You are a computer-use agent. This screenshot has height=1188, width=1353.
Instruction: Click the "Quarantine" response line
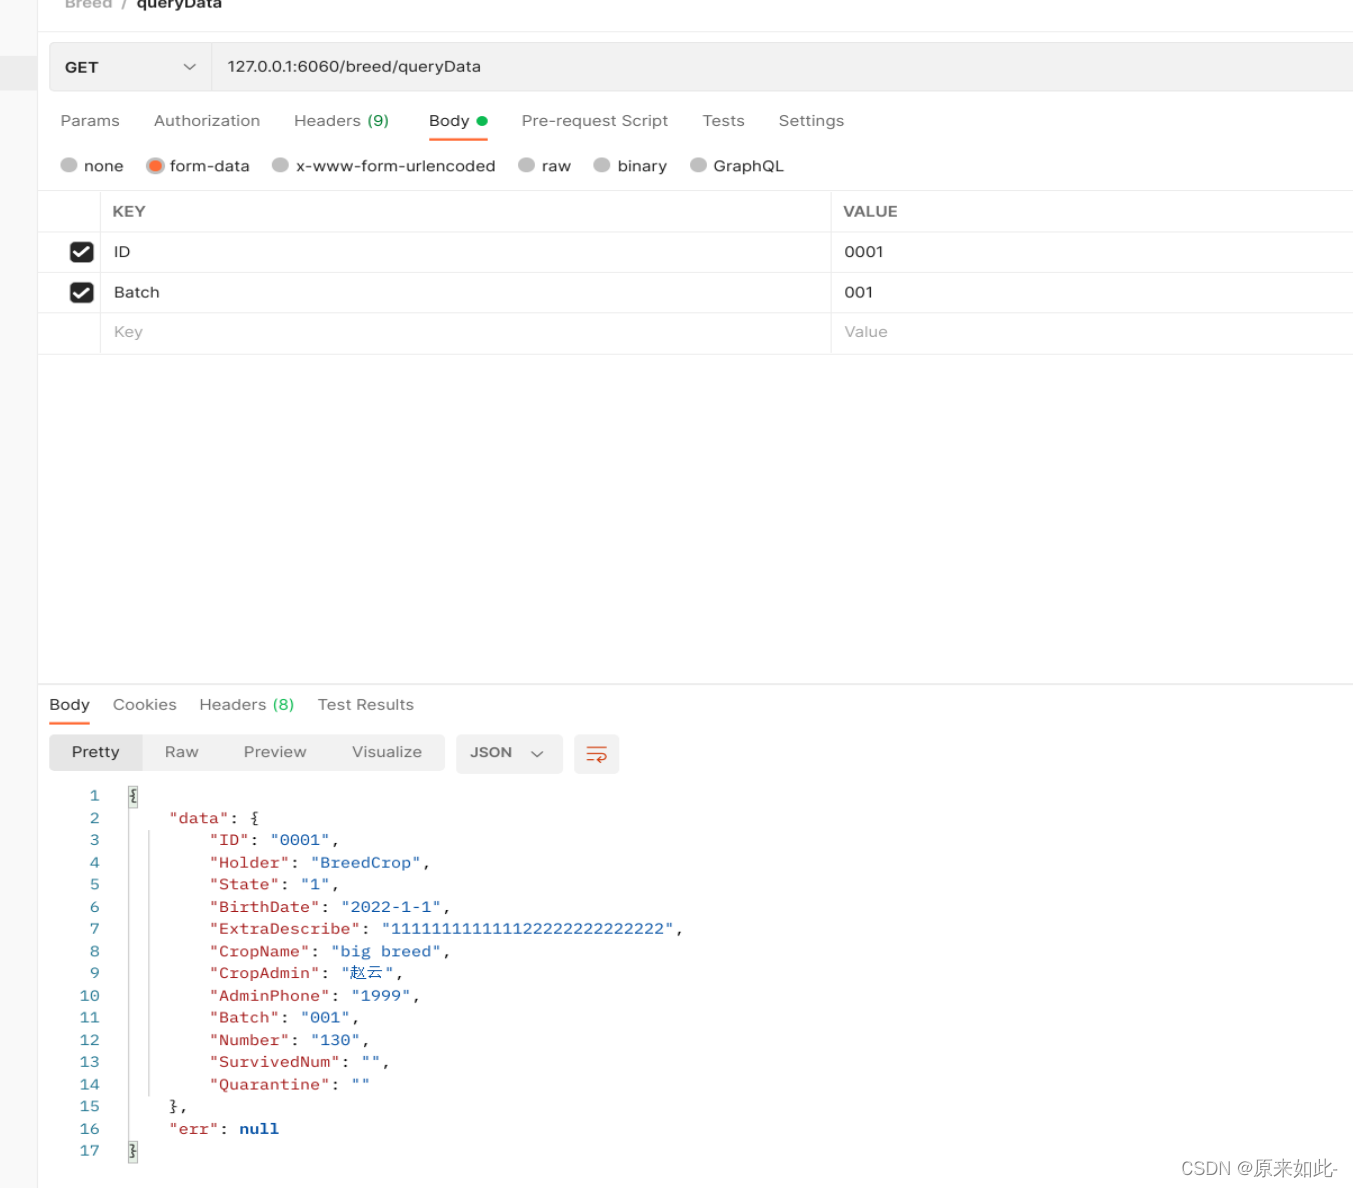[x=289, y=1084]
